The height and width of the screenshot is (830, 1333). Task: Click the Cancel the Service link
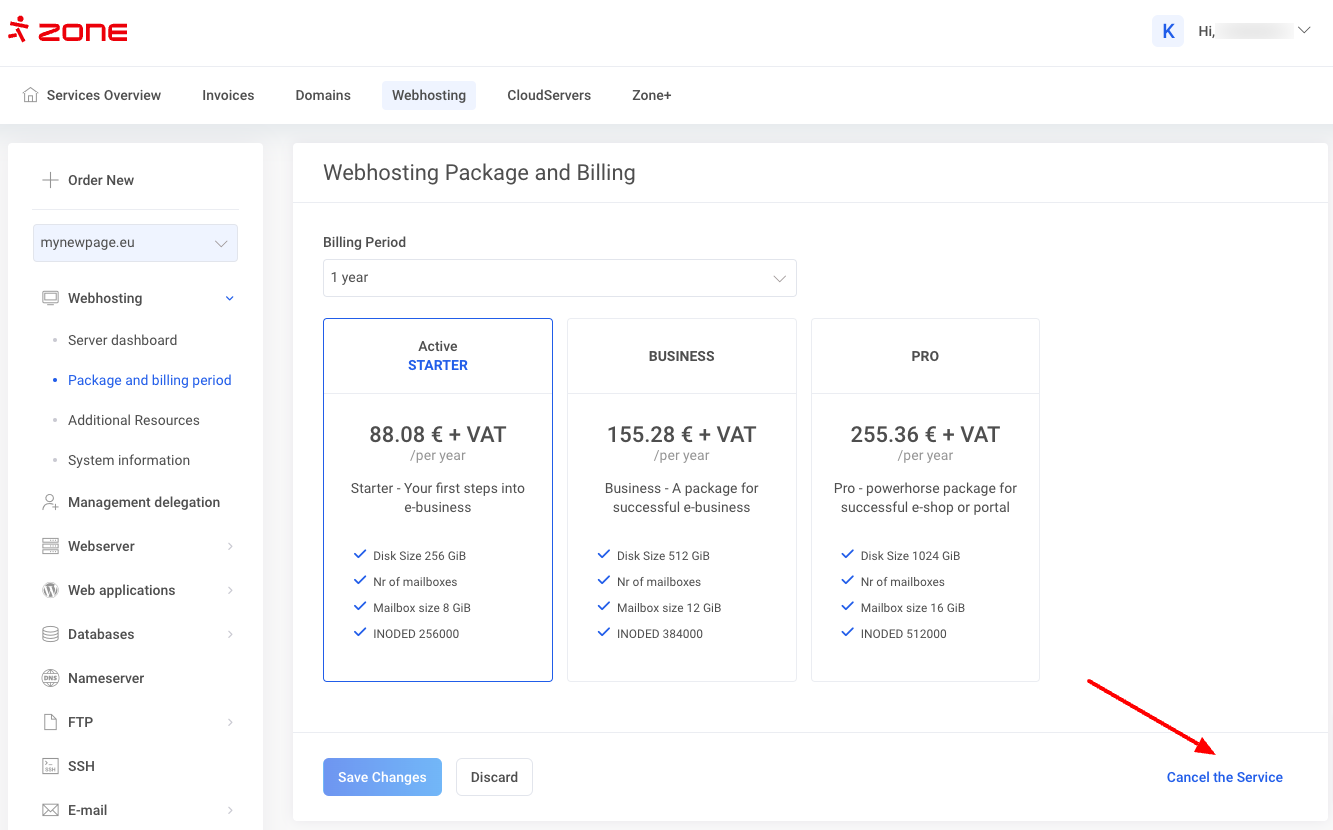point(1224,777)
